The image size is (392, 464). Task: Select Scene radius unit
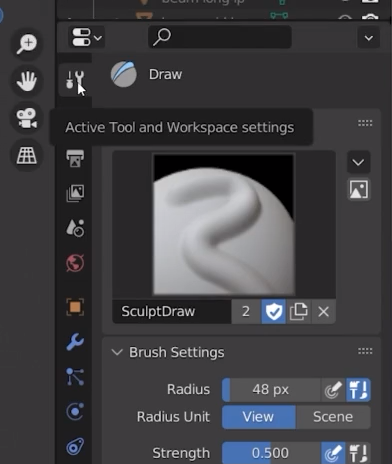click(x=333, y=417)
